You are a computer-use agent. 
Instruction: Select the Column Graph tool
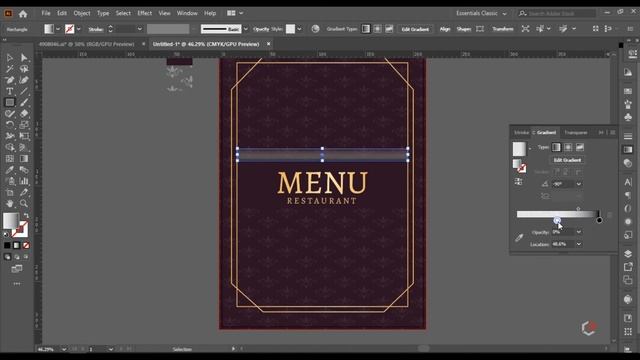pyautogui.click(x=24, y=181)
